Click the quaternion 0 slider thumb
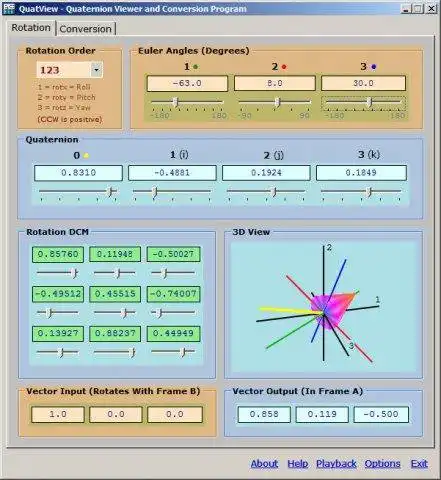441x480 pixels. pos(111,191)
